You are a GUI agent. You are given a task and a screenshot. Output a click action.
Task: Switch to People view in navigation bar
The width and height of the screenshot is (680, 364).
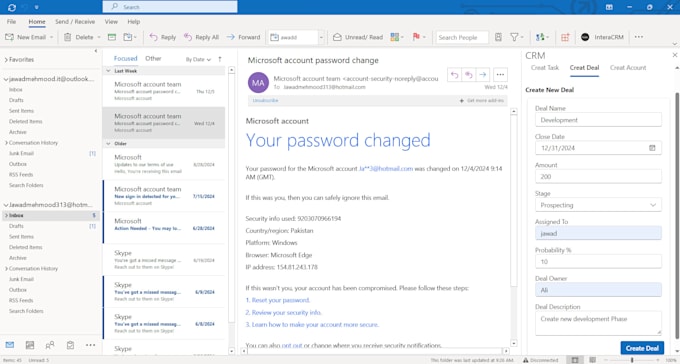[50, 345]
